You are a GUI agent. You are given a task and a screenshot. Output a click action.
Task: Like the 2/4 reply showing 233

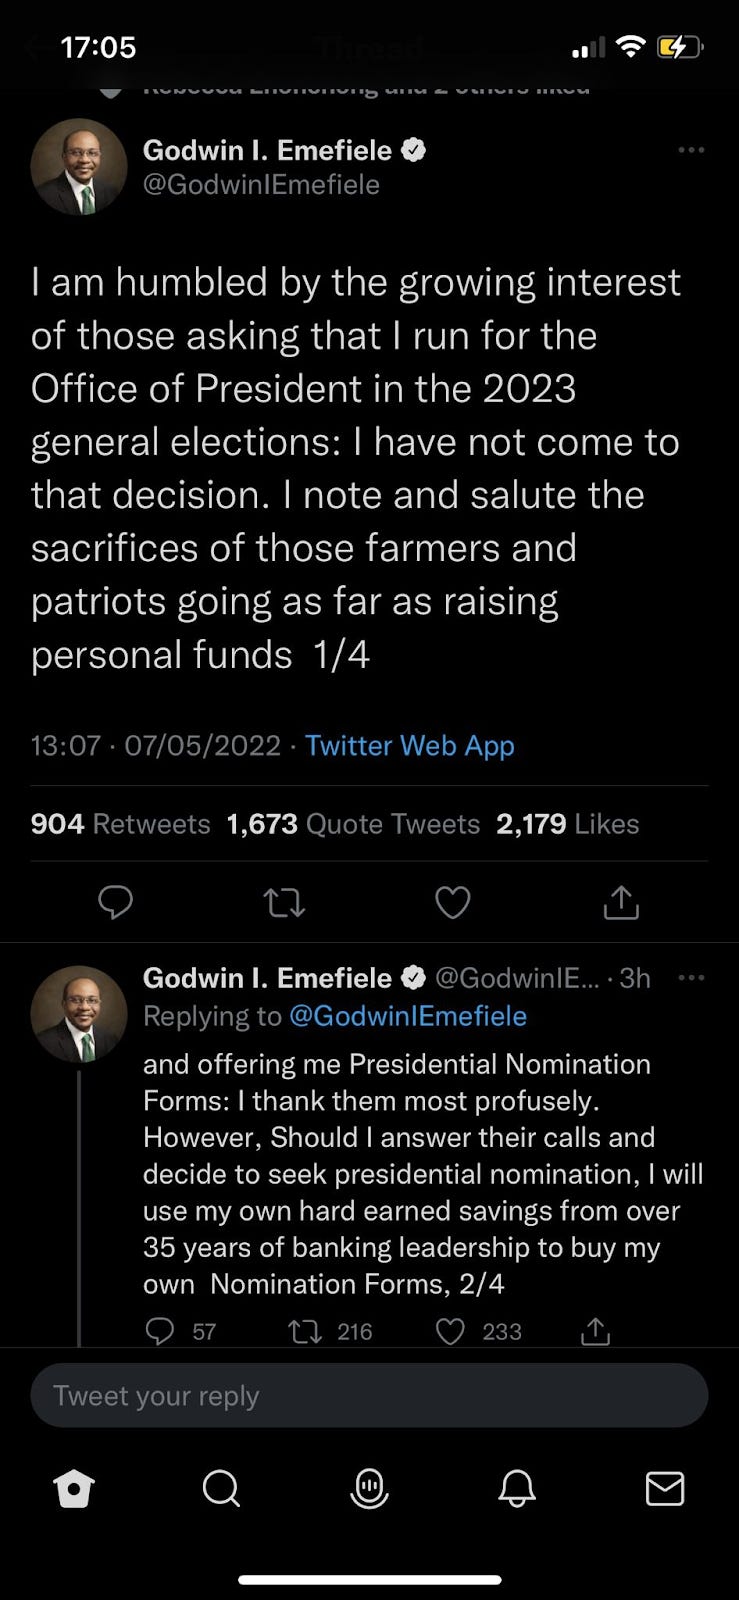[451, 1331]
